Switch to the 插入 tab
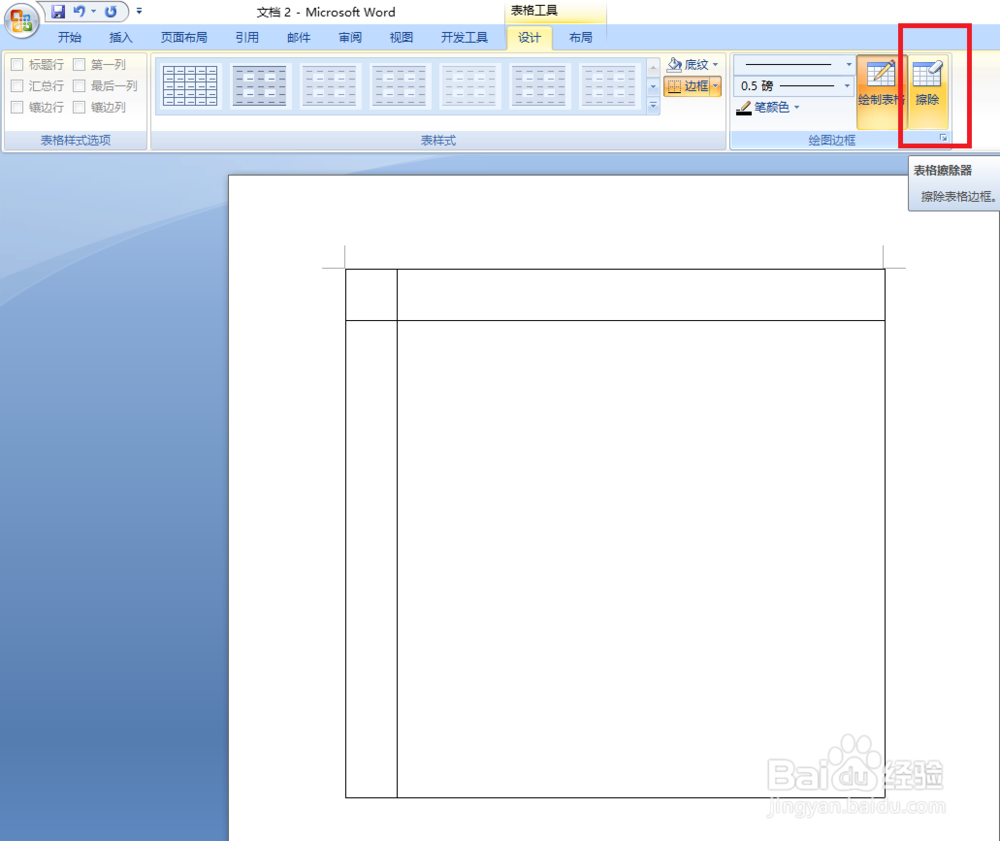Screen dimensions: 1000x841 point(121,38)
